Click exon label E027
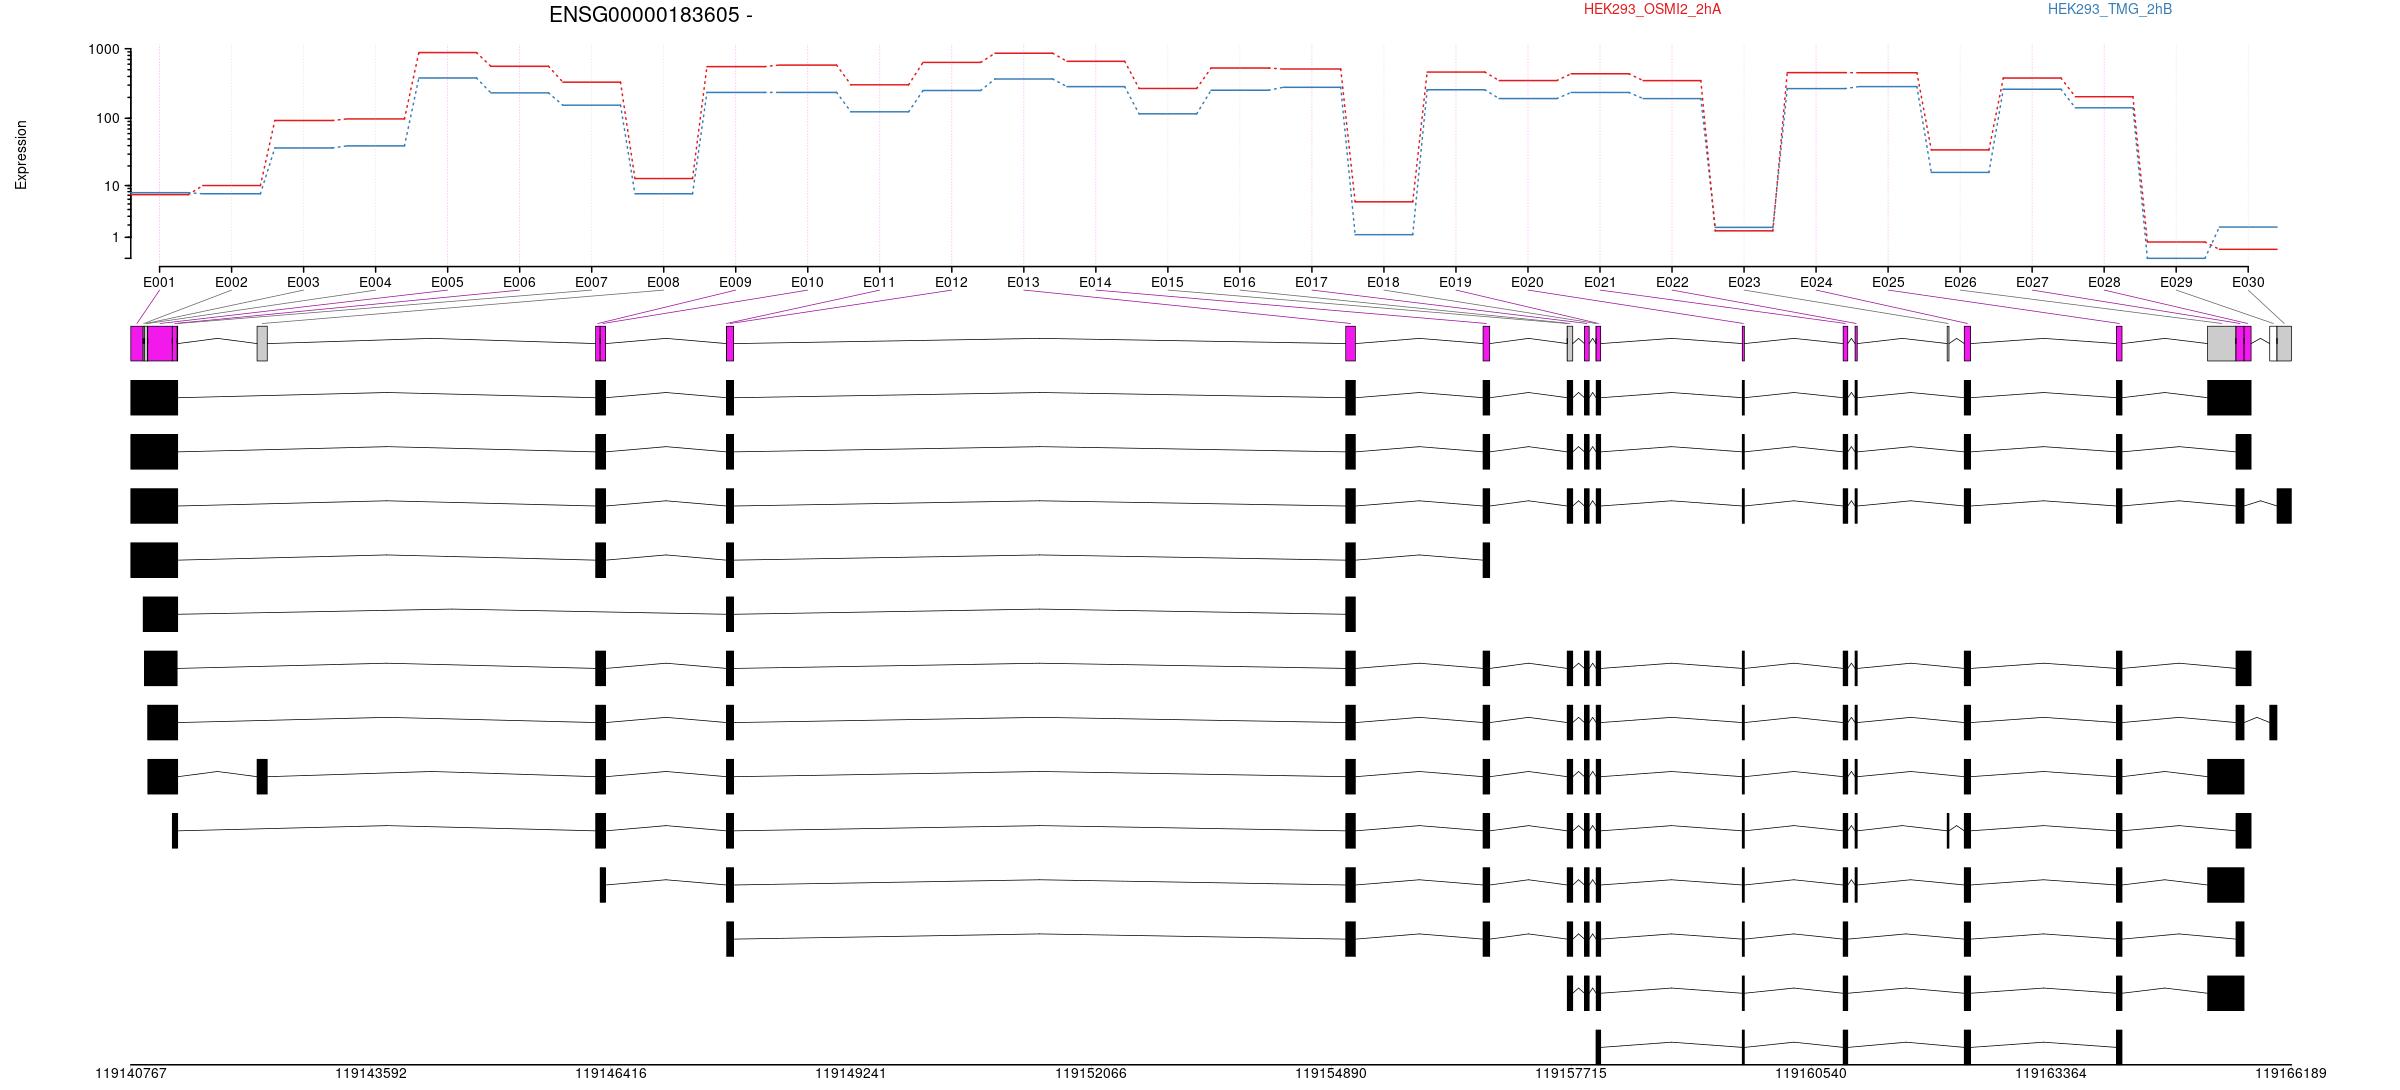2400x1090 pixels. pyautogui.click(x=2032, y=282)
